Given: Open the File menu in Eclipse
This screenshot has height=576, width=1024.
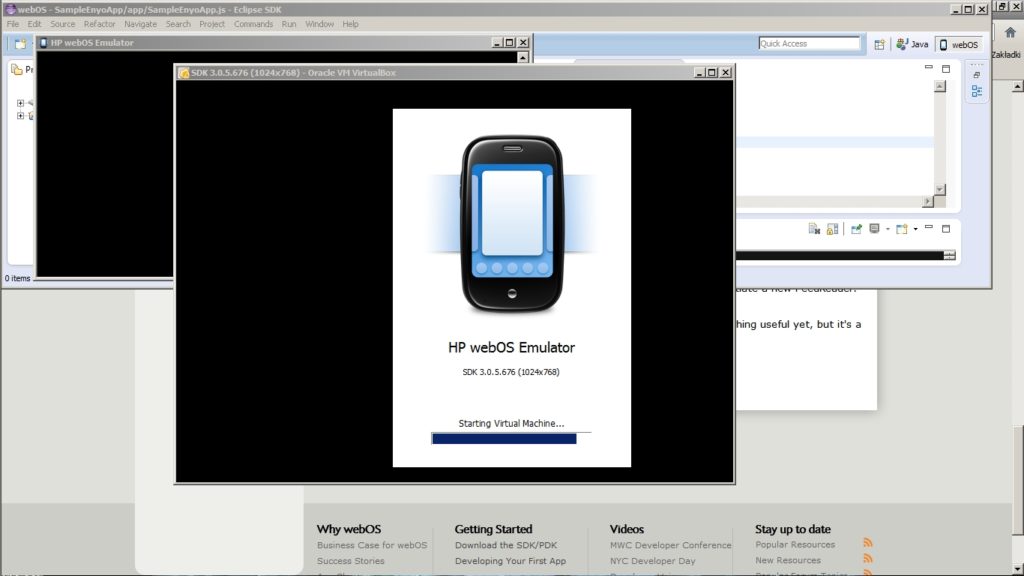Looking at the screenshot, I should [x=12, y=24].
